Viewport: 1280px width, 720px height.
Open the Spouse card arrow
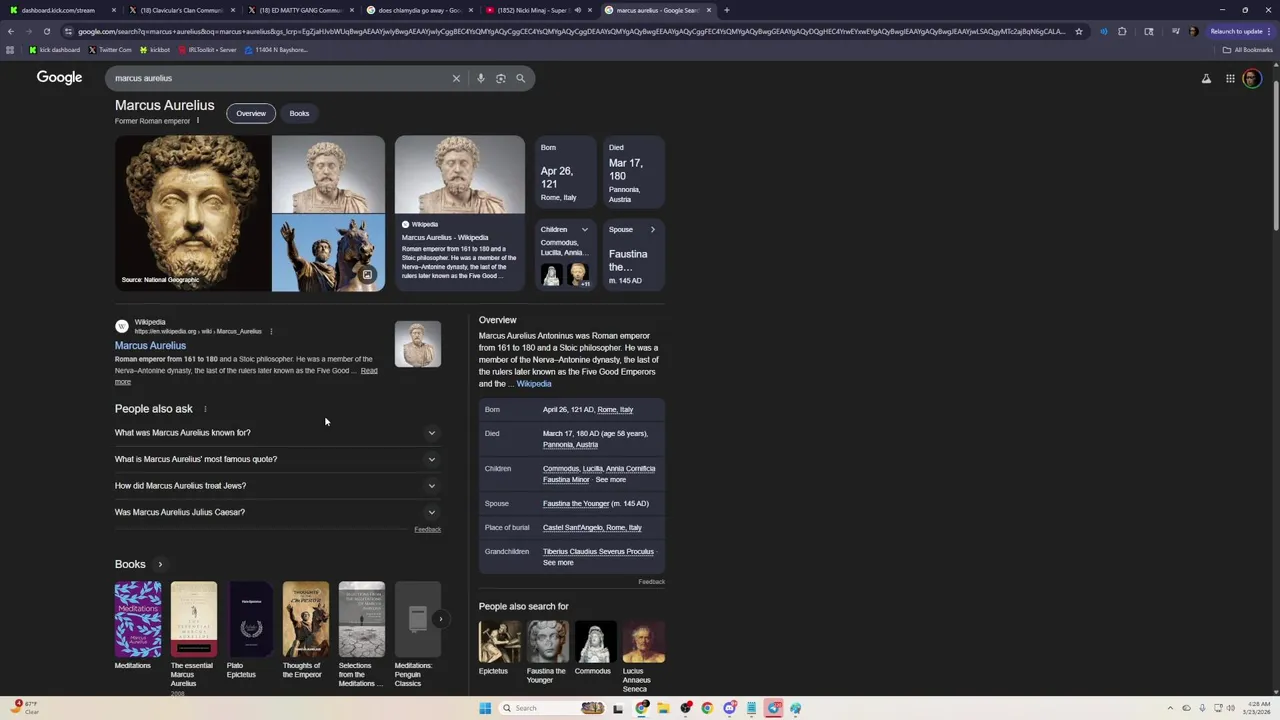pos(653,230)
